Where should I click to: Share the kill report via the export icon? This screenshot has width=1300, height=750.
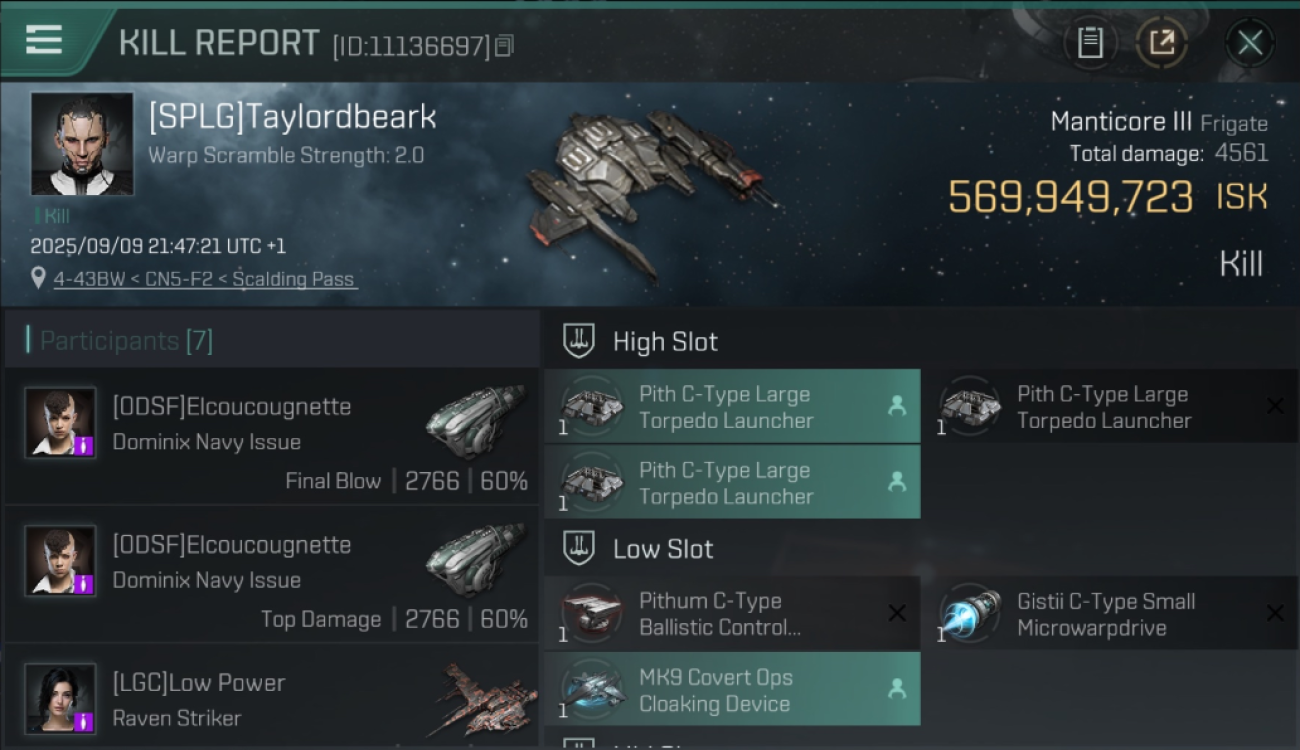click(x=1162, y=43)
